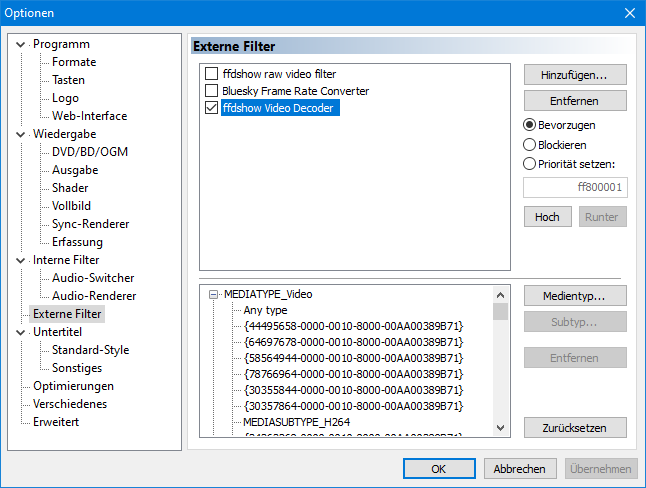This screenshot has width=646, height=488.
Task: Collapse the Programm tree node
Action: (x=23, y=44)
